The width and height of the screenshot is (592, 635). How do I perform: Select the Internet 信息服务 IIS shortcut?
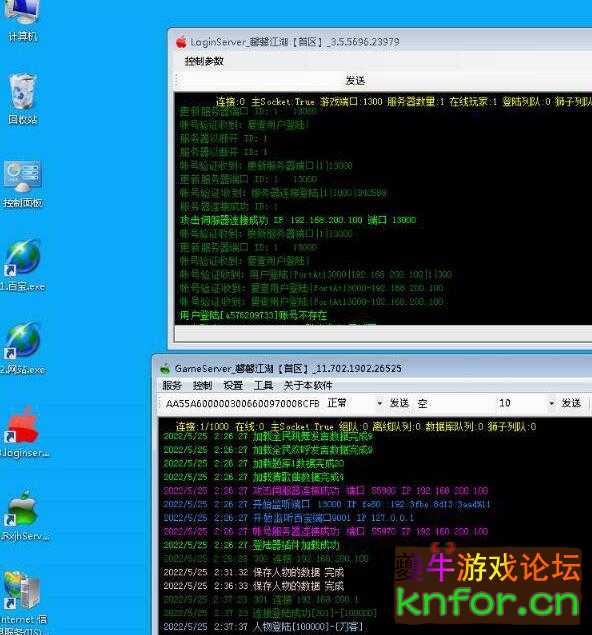(x=23, y=601)
